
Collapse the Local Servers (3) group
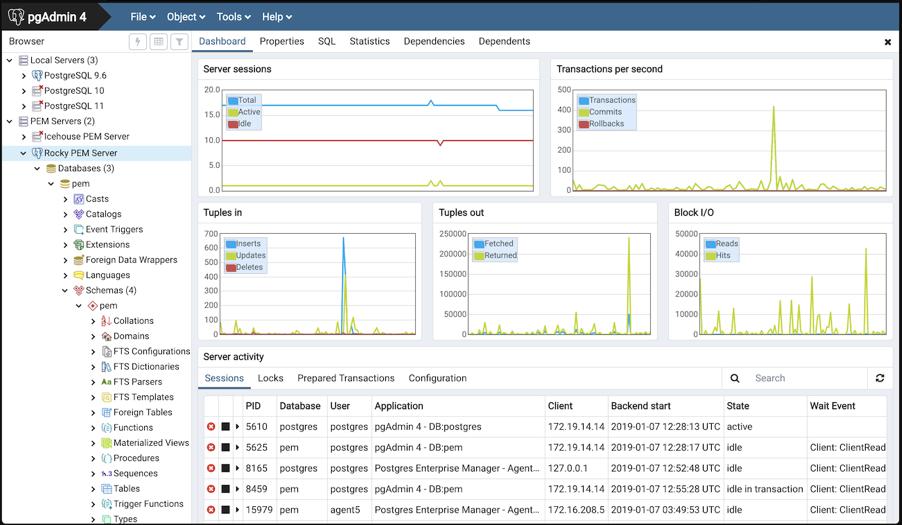click(x=9, y=60)
